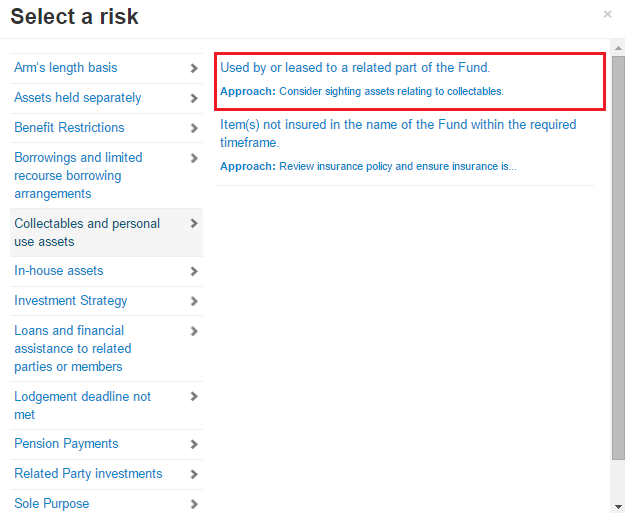Choose the Pension Payments category

click(x=66, y=444)
